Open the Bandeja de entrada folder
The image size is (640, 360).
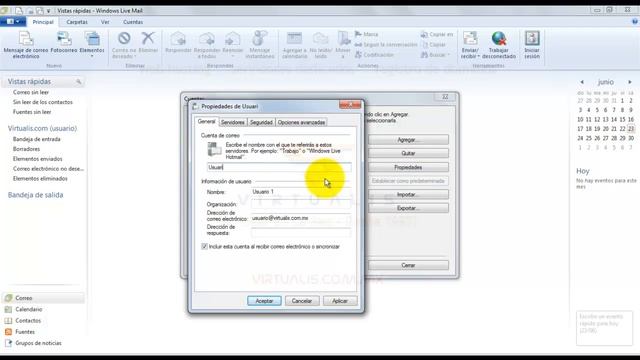pos(36,139)
